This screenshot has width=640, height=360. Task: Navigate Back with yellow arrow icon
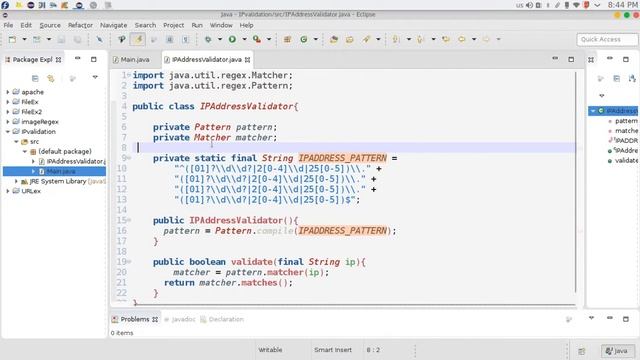462,39
